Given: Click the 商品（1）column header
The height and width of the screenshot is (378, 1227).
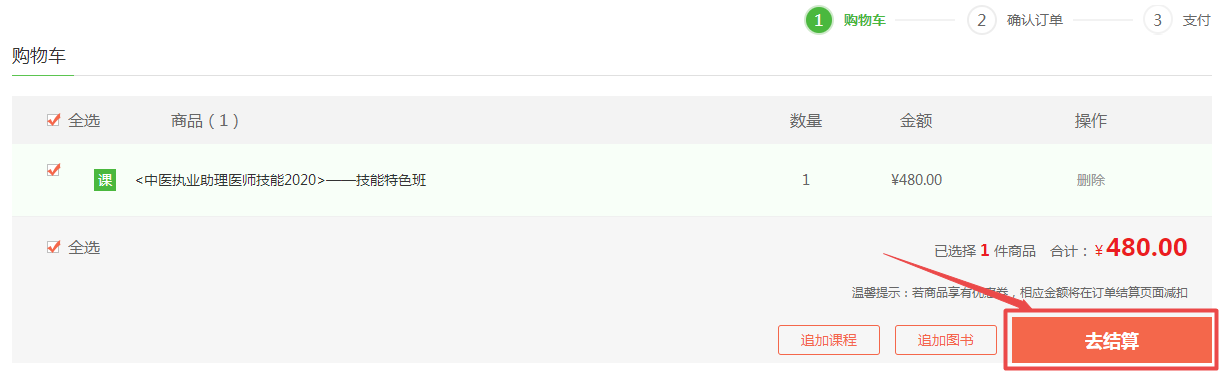Looking at the screenshot, I should click(x=205, y=121).
